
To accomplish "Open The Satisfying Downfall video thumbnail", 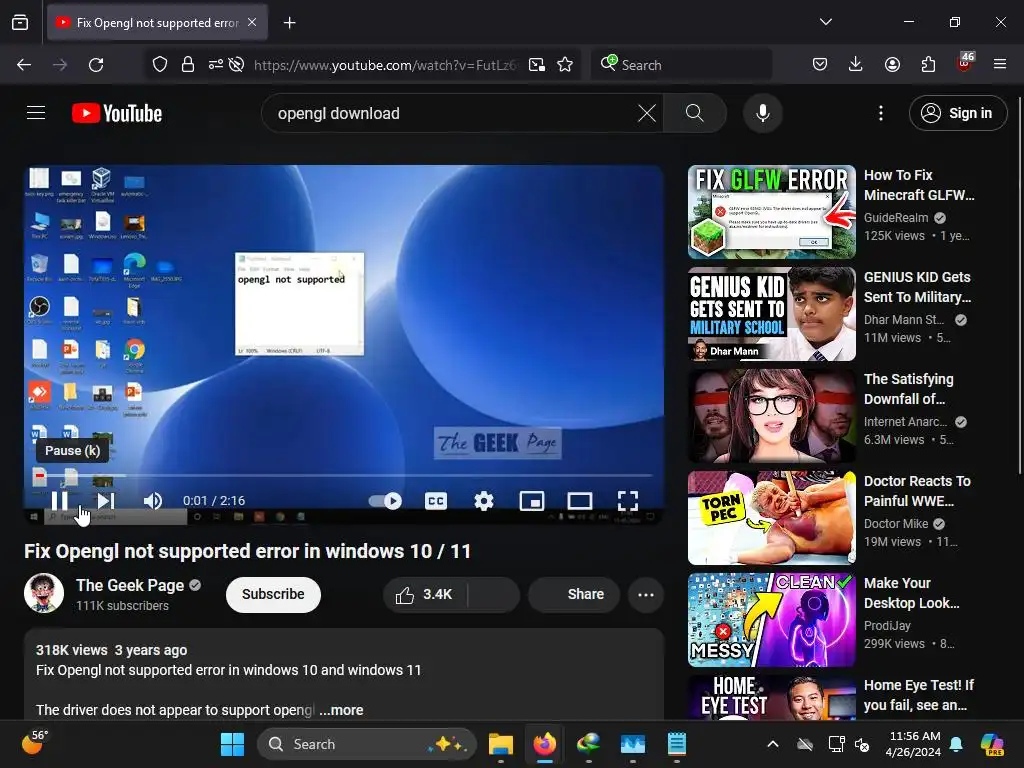I will coord(771,415).
